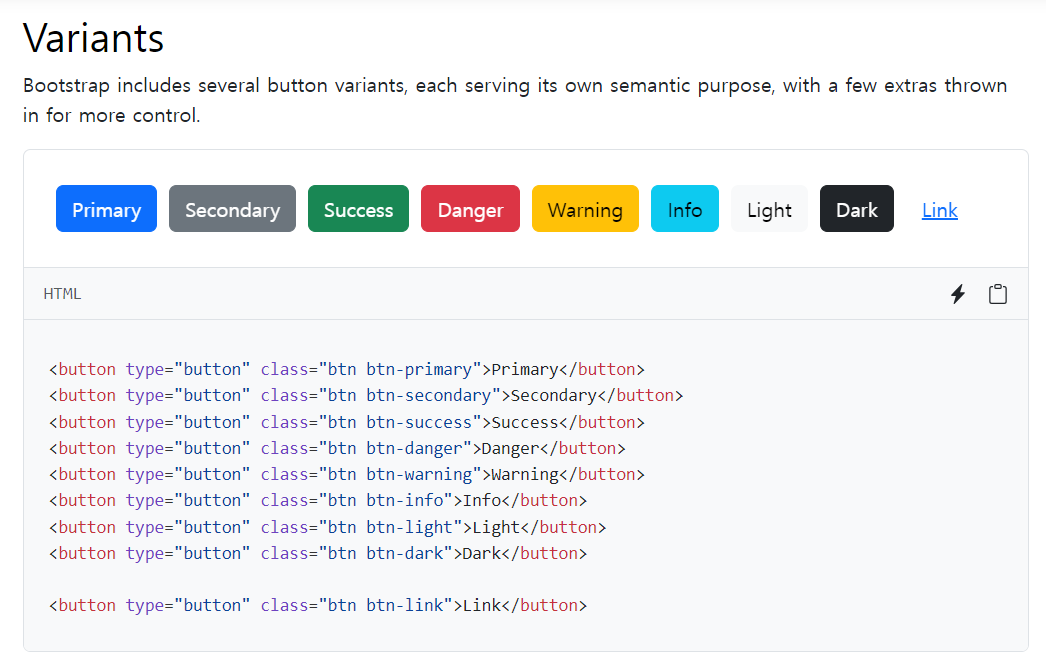Click the Link styled button

click(940, 210)
